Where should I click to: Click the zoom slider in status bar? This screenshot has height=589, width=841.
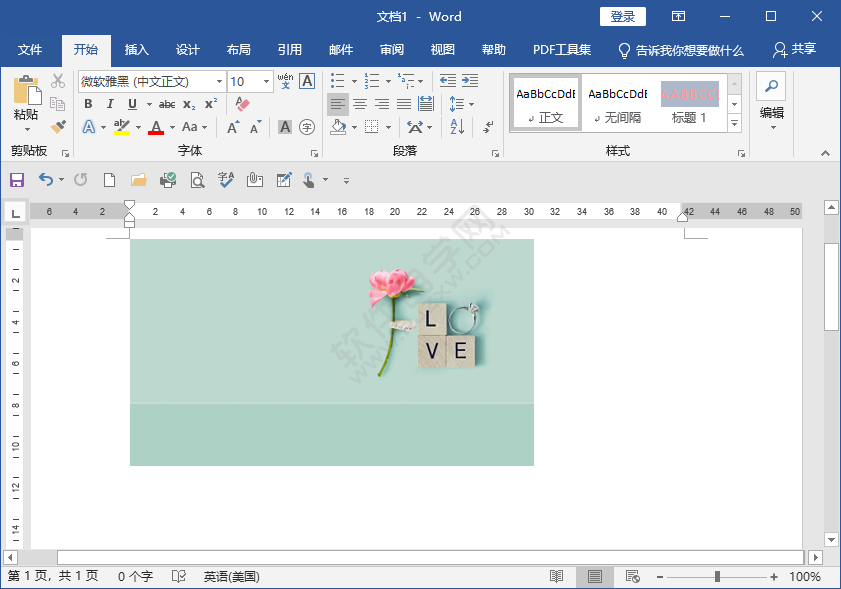pyautogui.click(x=717, y=577)
